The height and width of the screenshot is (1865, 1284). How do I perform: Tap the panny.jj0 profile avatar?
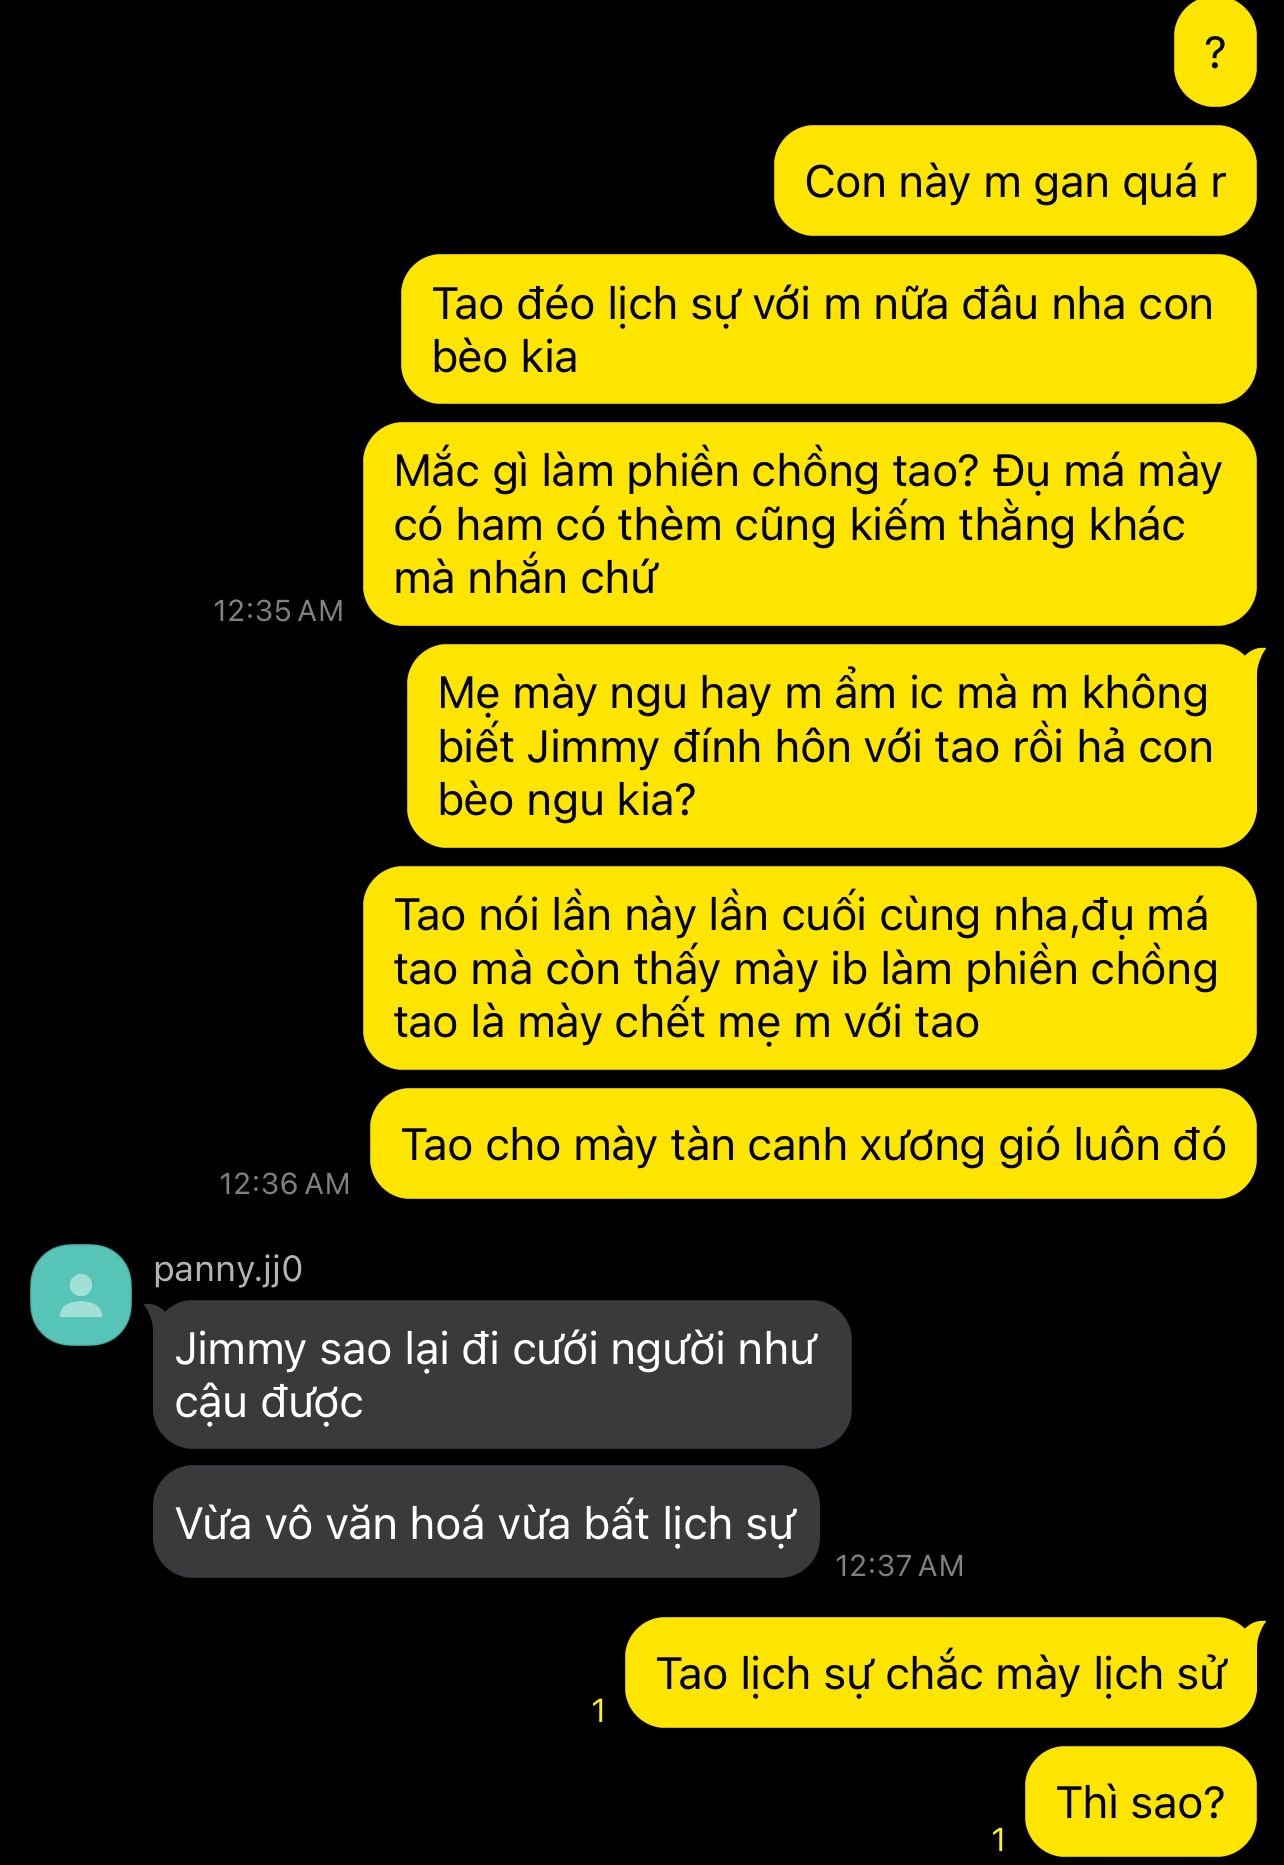click(81, 1294)
